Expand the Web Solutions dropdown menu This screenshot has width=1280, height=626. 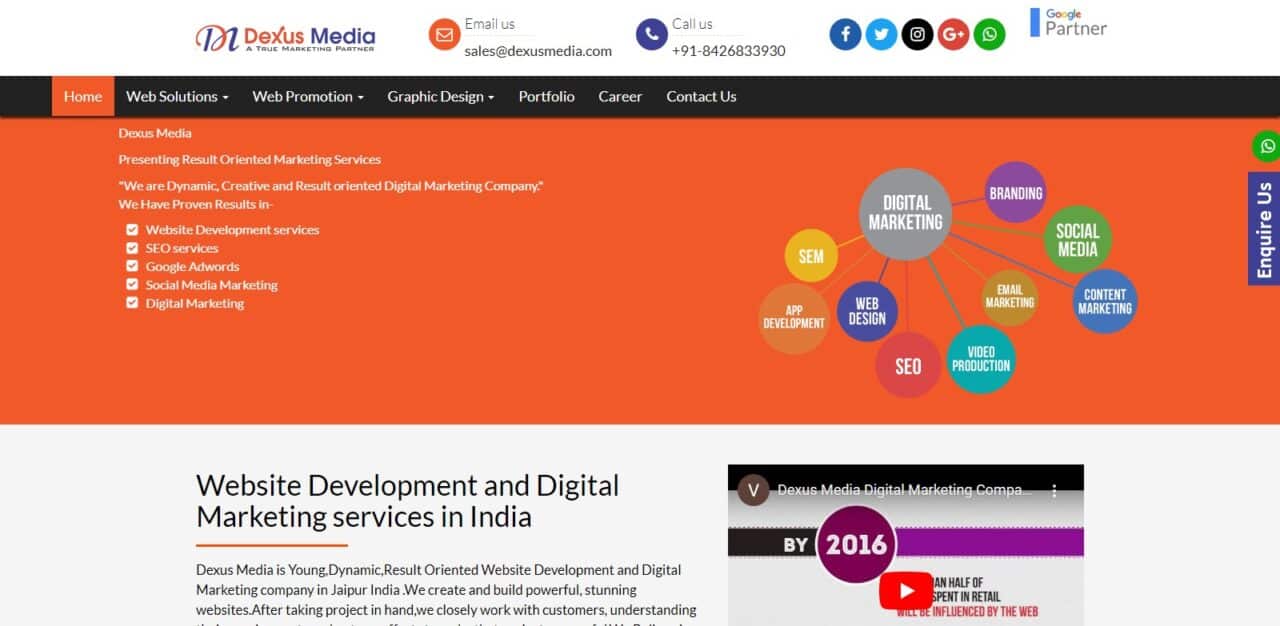(177, 96)
